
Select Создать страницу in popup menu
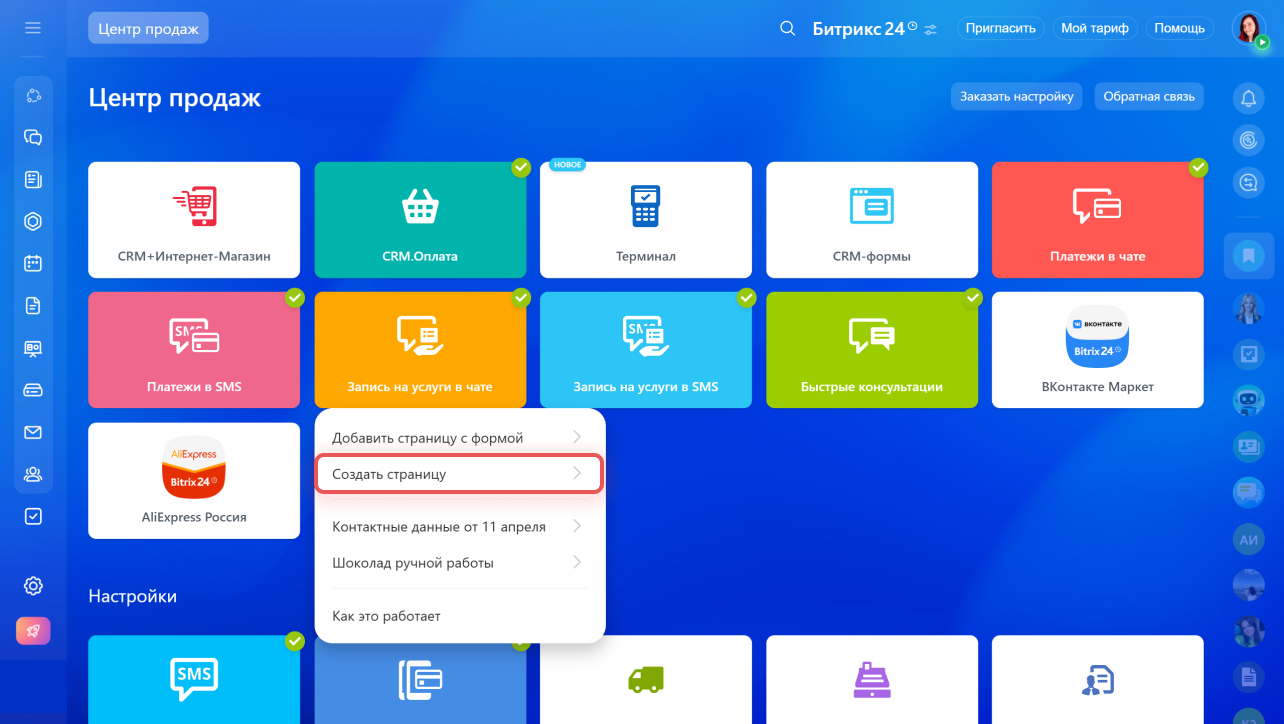click(x=459, y=474)
